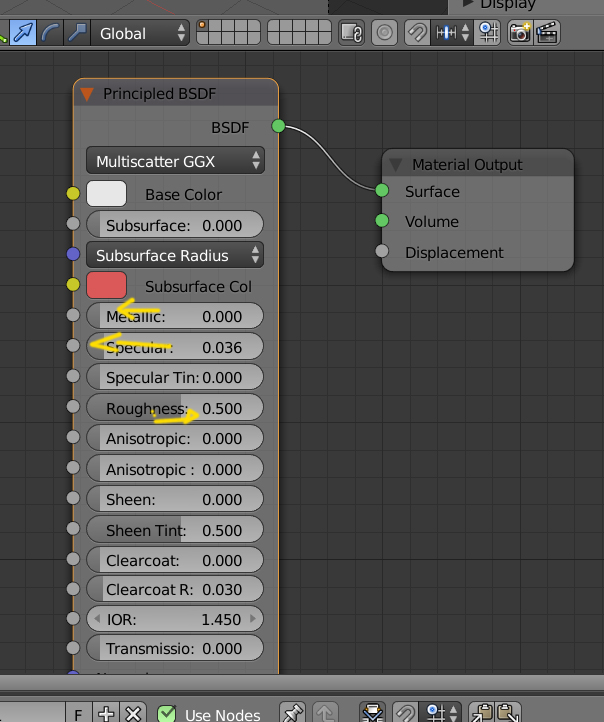Paste nodes from clipboard

click(508, 713)
